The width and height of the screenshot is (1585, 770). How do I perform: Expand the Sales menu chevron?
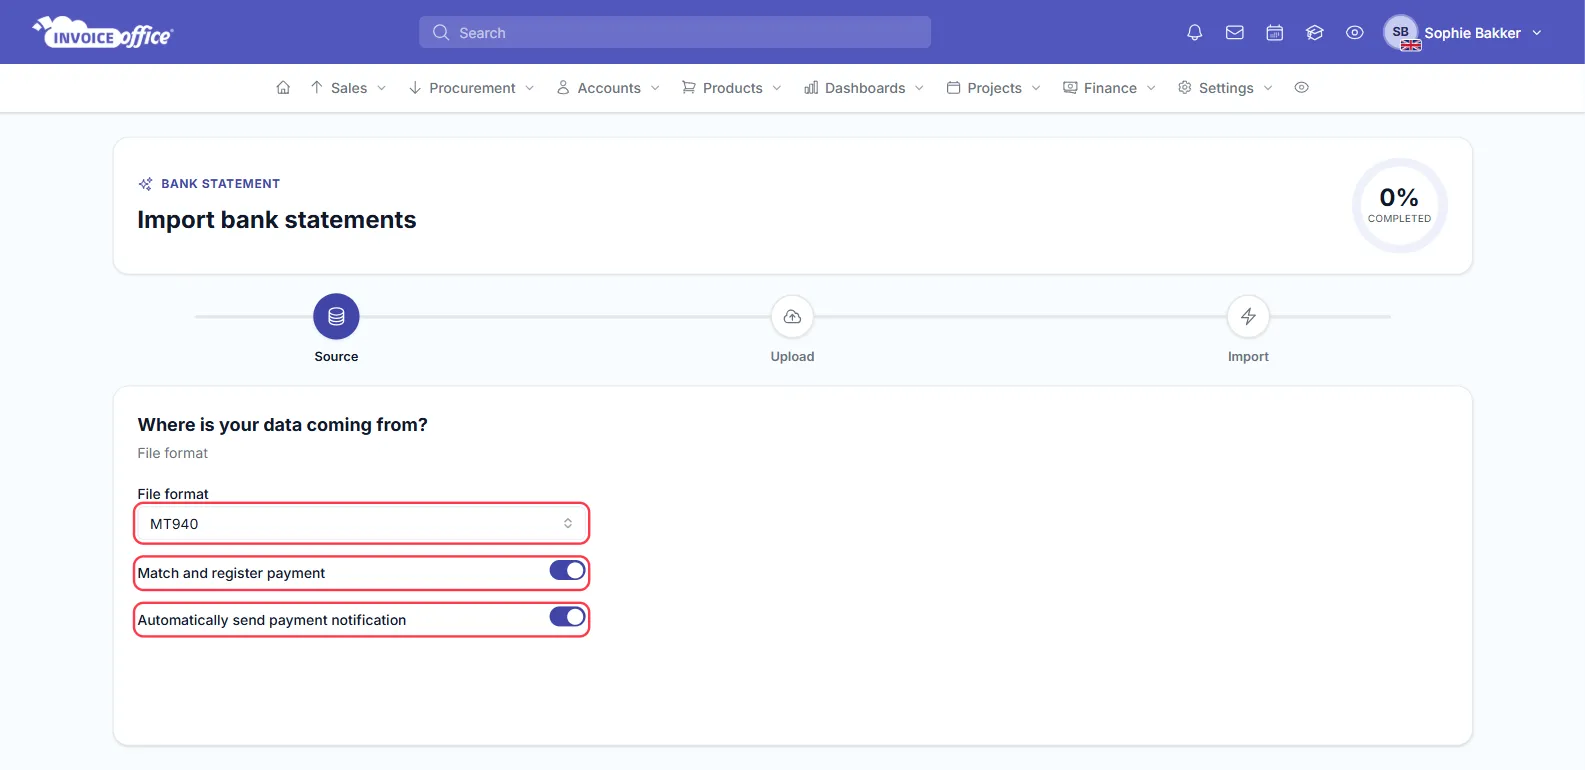click(381, 88)
